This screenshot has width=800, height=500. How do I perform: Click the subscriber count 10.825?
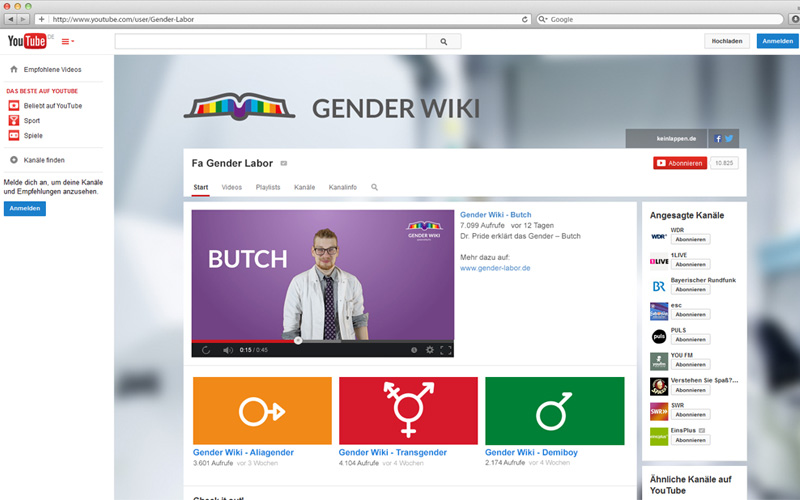[x=724, y=163]
